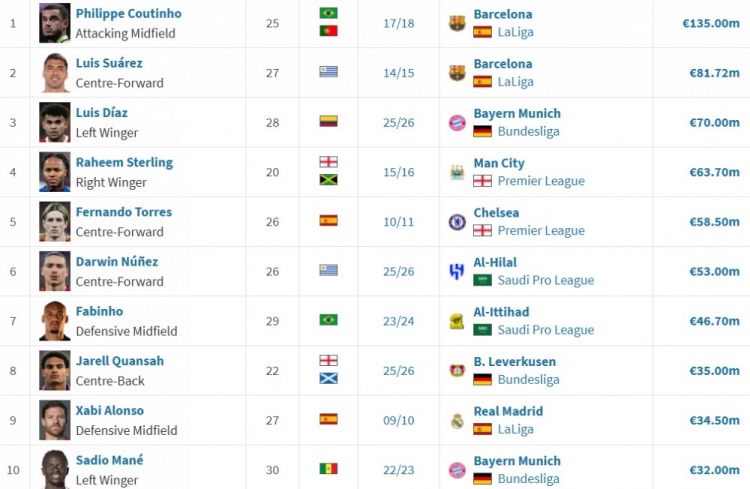The height and width of the screenshot is (489, 750).
Task: Click the Real Madrid club crest
Action: (457, 420)
